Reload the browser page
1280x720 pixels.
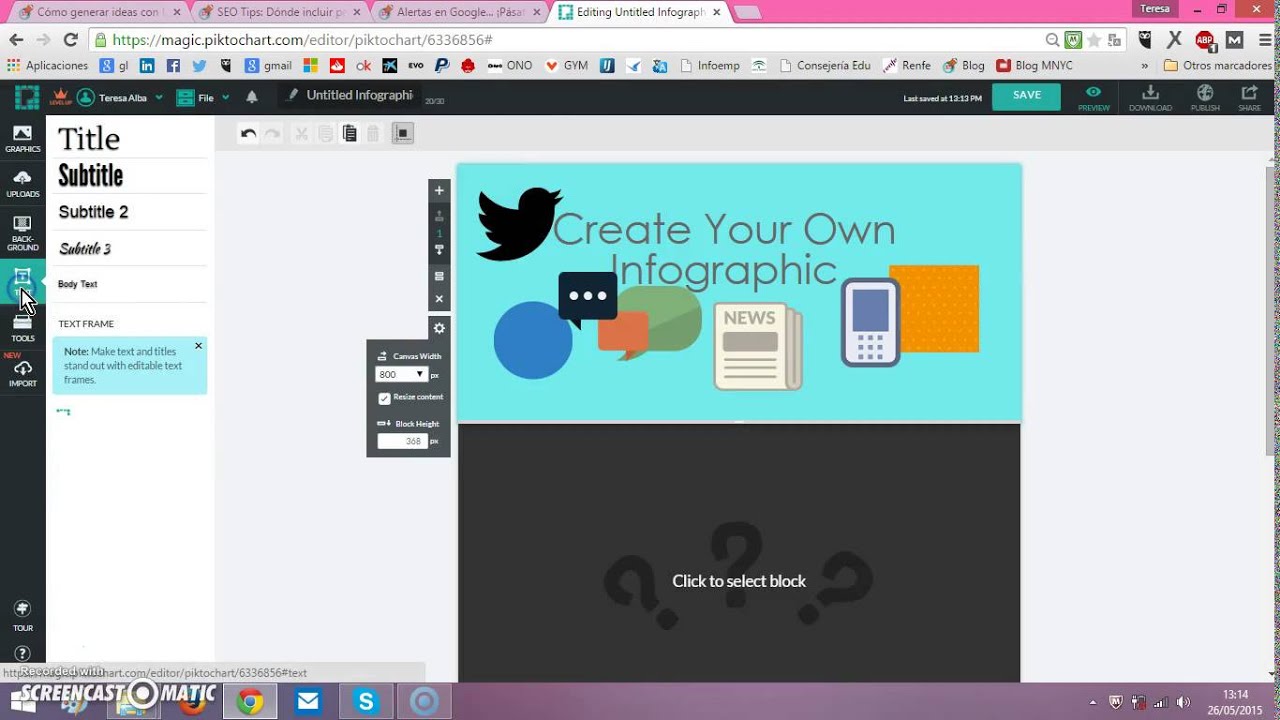click(70, 40)
